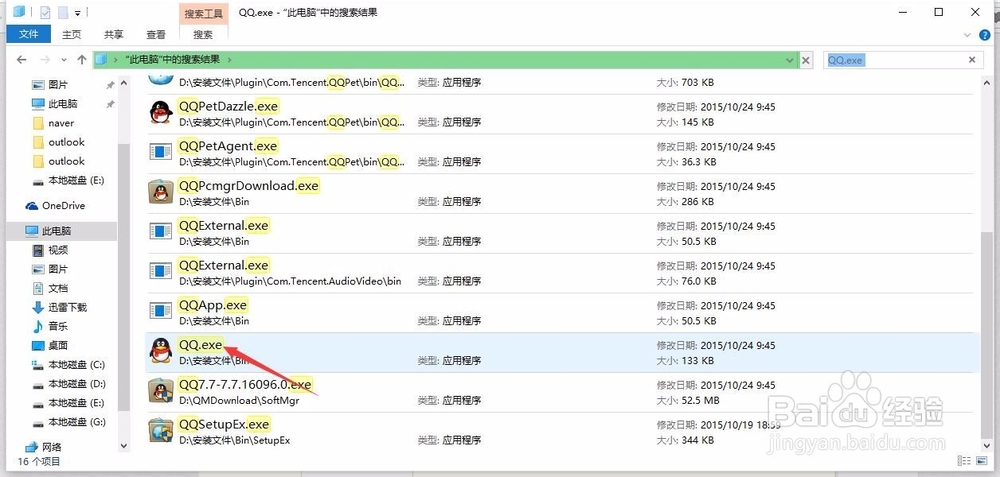The image size is (1000, 477).
Task: Select the QQ7.7-7.7.16096.0.exe installer icon
Action: pyautogui.click(x=161, y=390)
